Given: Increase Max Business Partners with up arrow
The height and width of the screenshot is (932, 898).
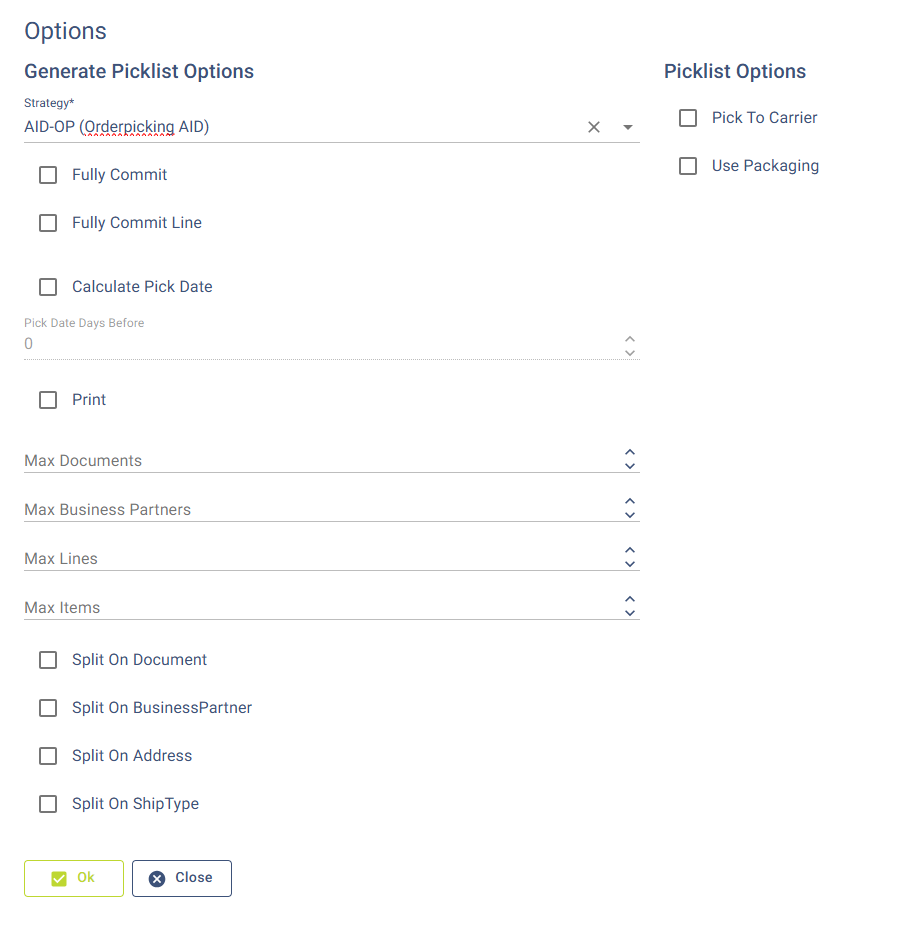Looking at the screenshot, I should (630, 502).
